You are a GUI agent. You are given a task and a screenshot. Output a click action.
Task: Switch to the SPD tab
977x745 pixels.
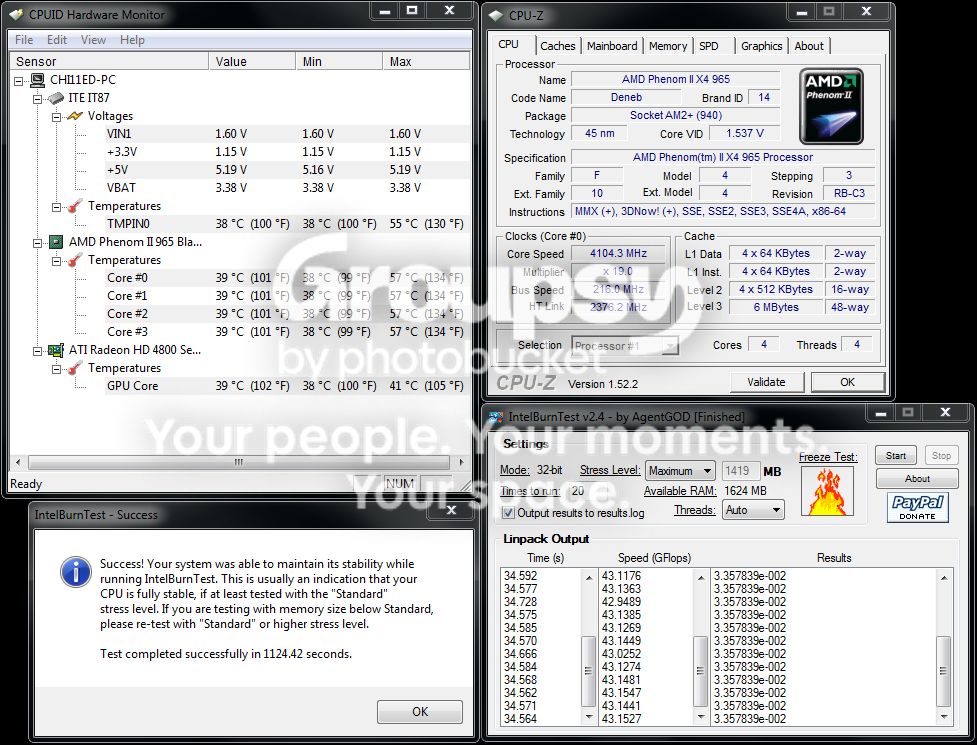click(708, 46)
